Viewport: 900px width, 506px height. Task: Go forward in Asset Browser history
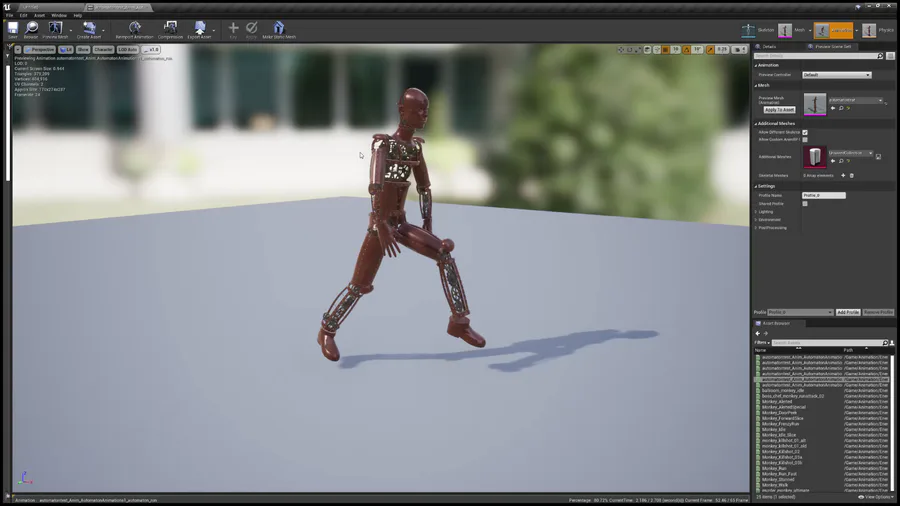(x=766, y=333)
